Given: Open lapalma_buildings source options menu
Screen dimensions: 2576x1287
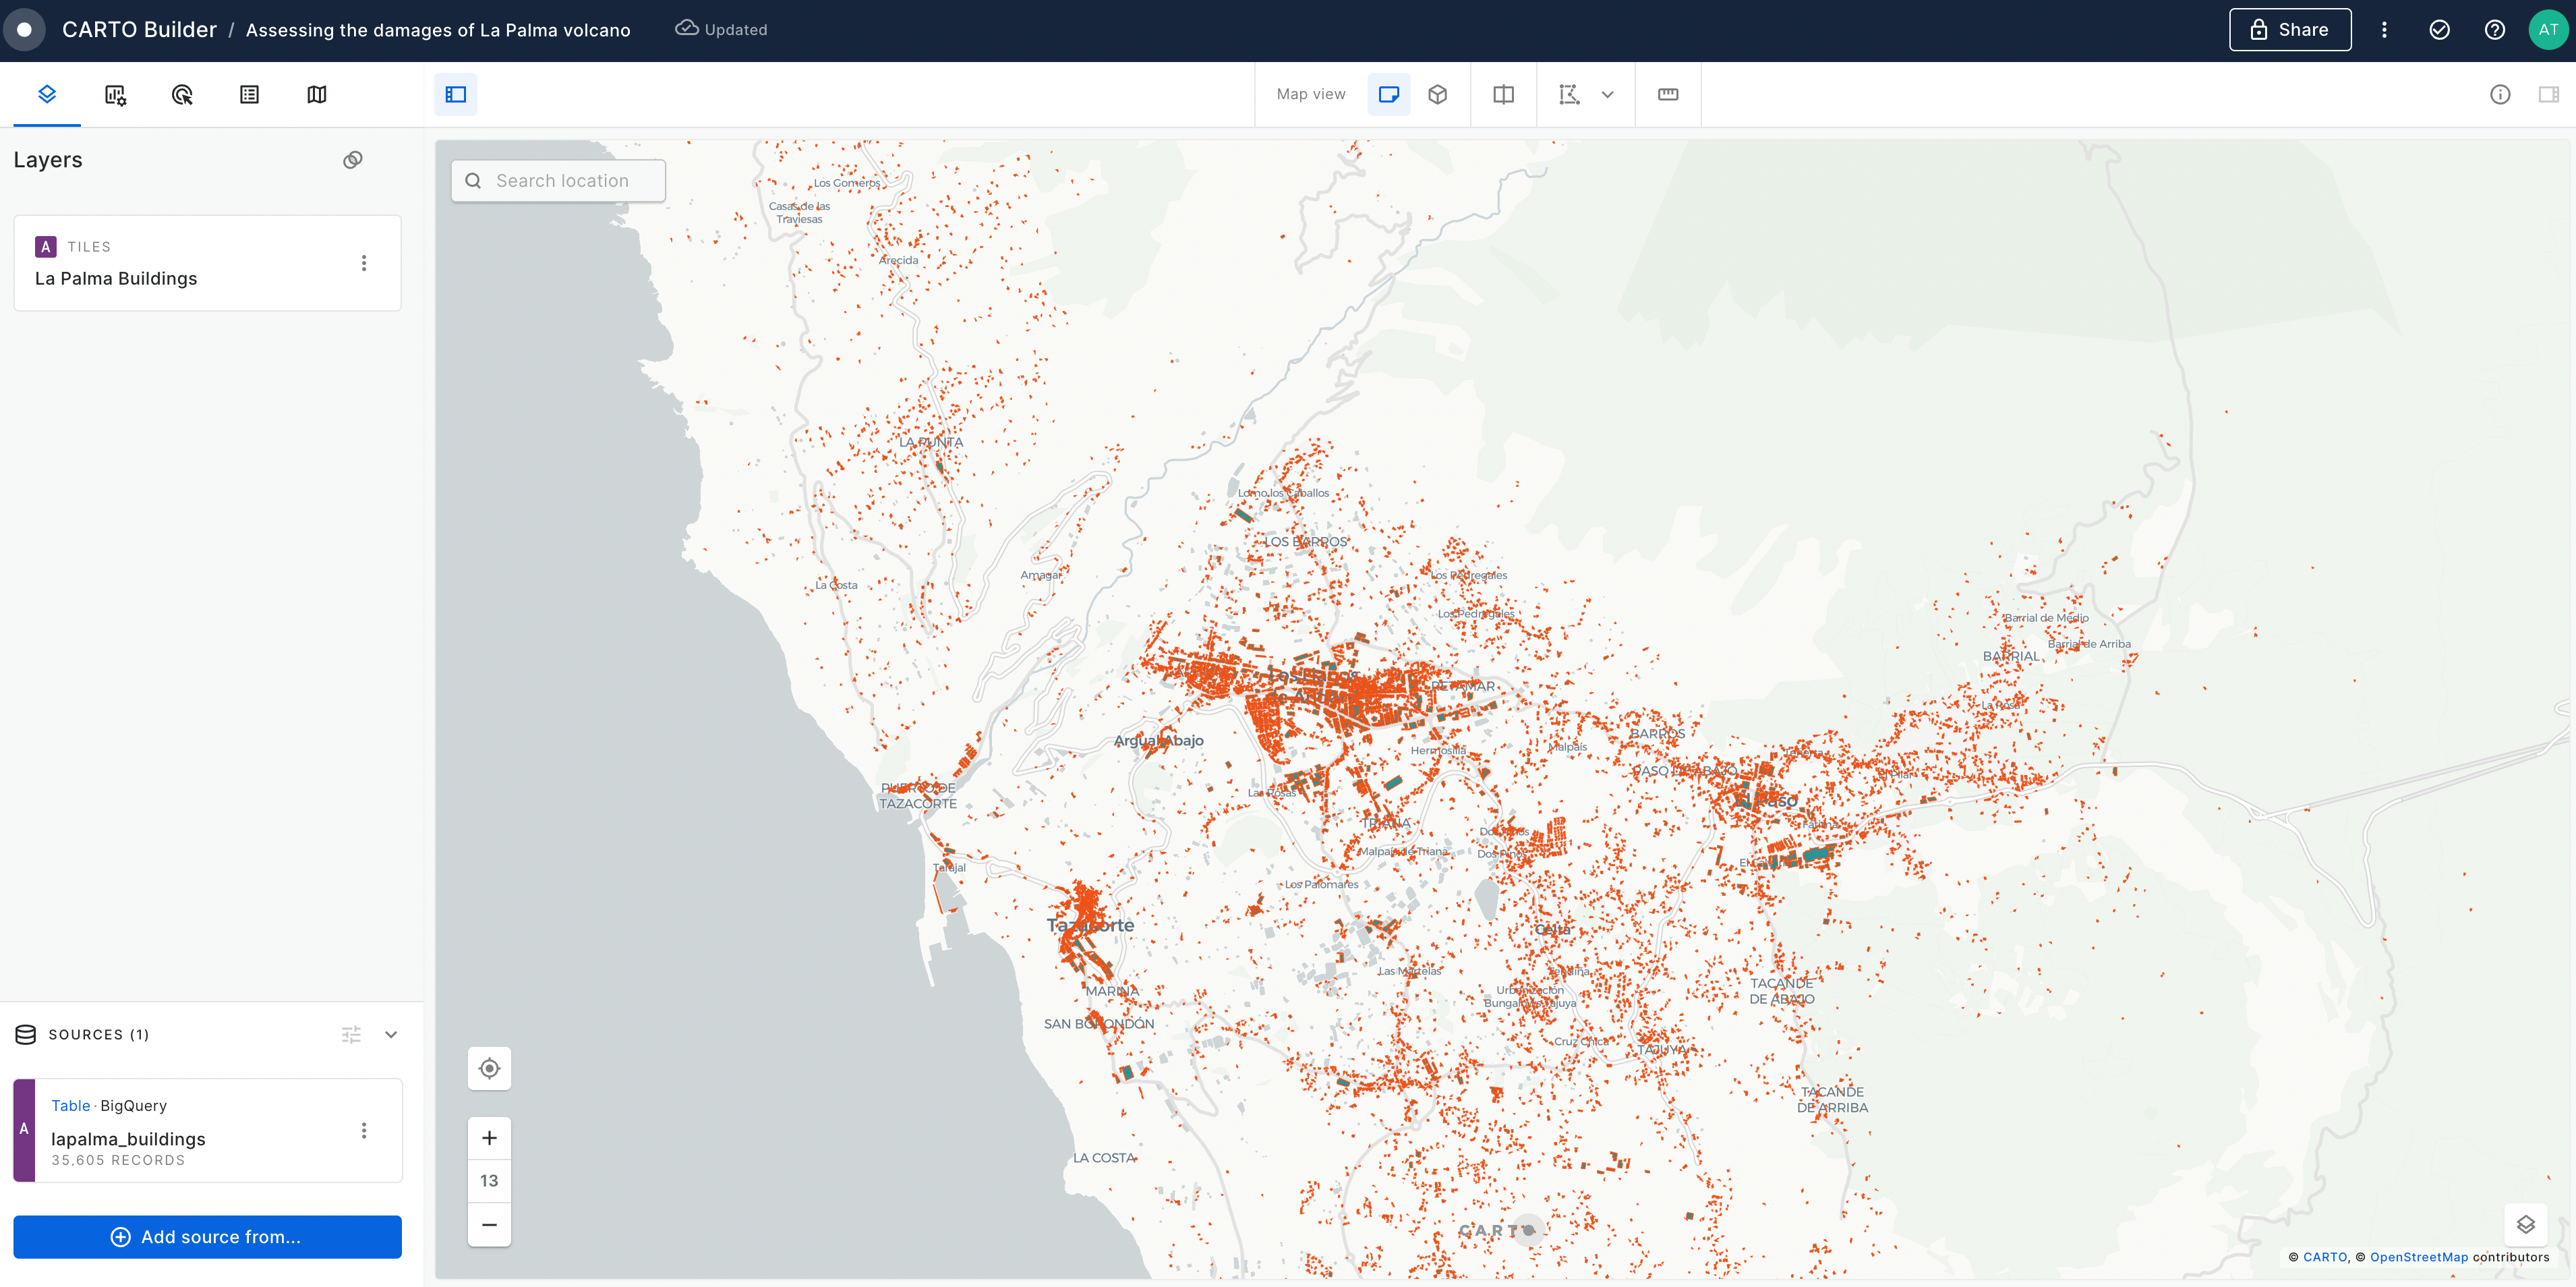Looking at the screenshot, I should click(364, 1130).
